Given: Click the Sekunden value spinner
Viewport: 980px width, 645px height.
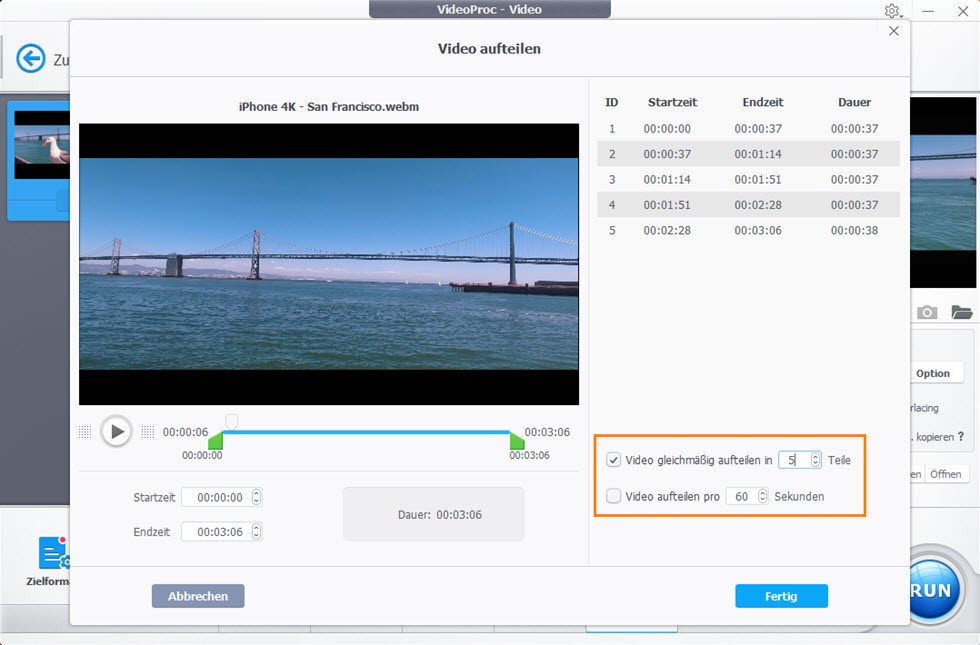Looking at the screenshot, I should [763, 496].
